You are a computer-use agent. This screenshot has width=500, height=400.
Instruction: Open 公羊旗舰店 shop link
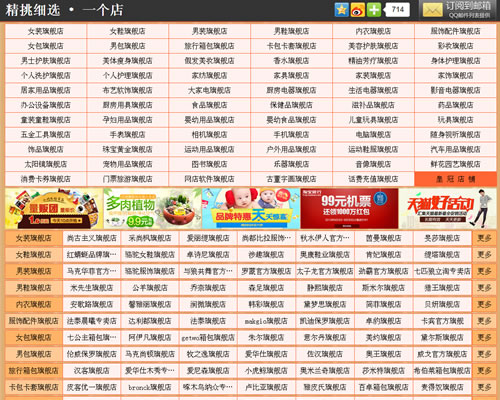(x=150, y=288)
